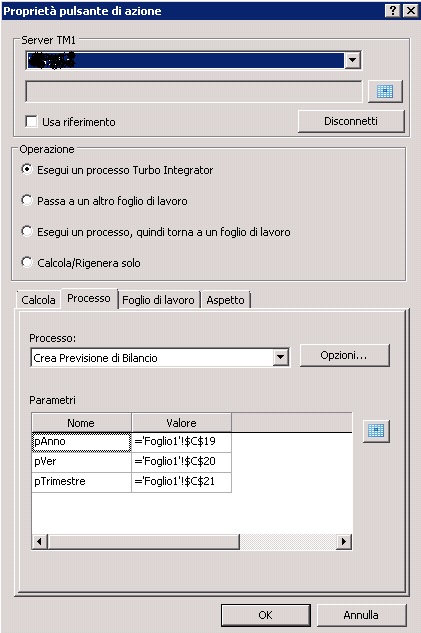This screenshot has width=421, height=633.
Task: Open the Foglio di lavoro tab
Action: click(x=158, y=300)
